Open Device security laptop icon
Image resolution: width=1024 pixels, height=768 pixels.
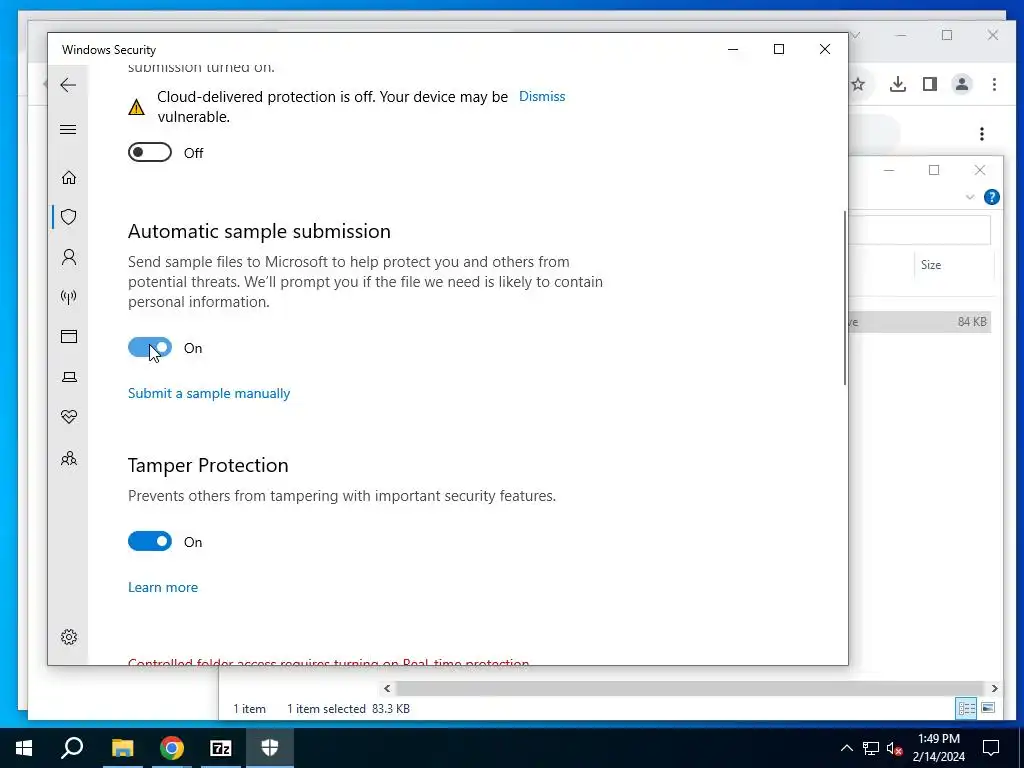pyautogui.click(x=69, y=377)
